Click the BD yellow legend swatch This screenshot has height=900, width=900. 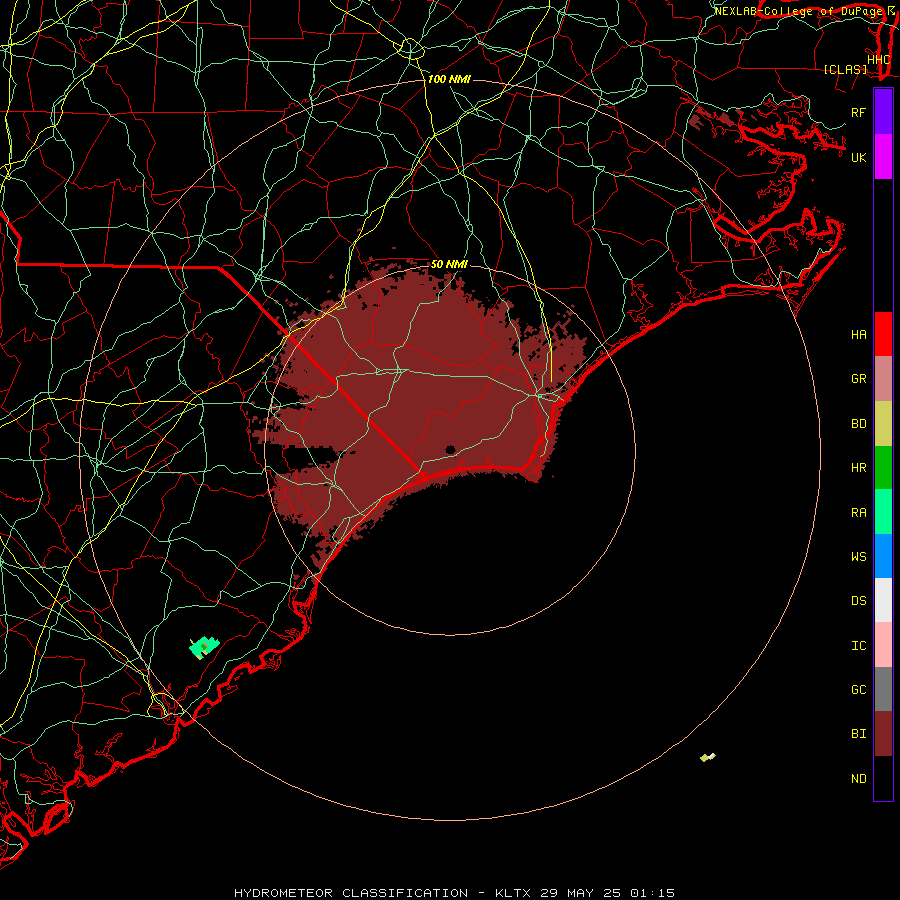(x=883, y=424)
